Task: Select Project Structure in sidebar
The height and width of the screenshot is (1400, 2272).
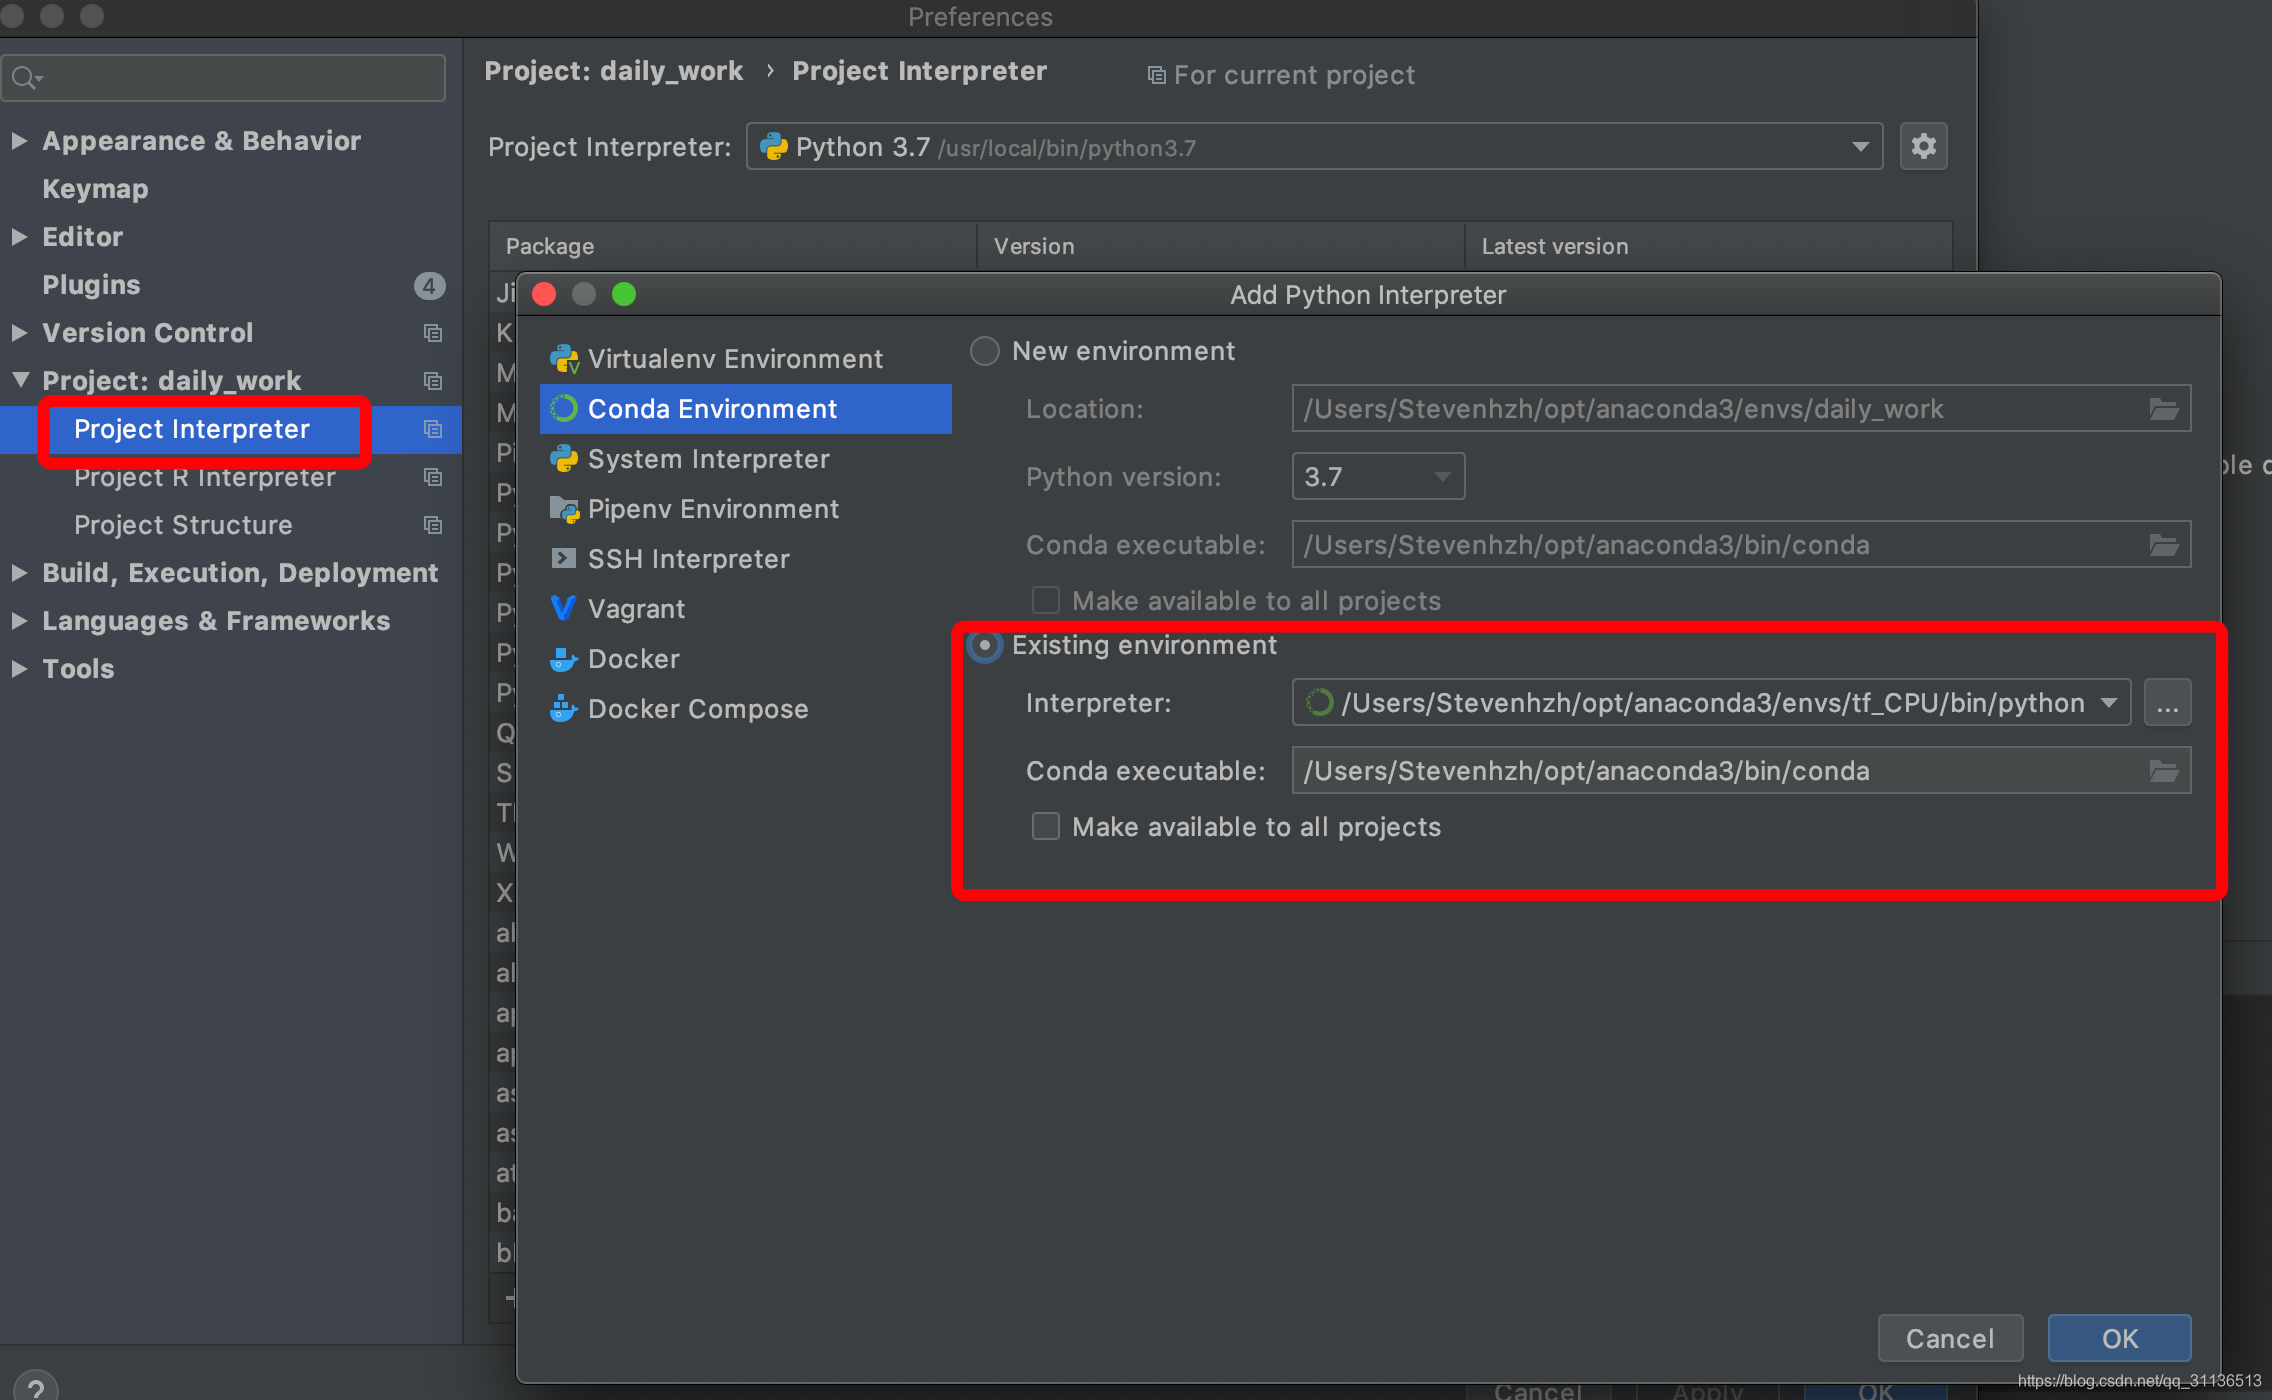Action: coord(183,525)
